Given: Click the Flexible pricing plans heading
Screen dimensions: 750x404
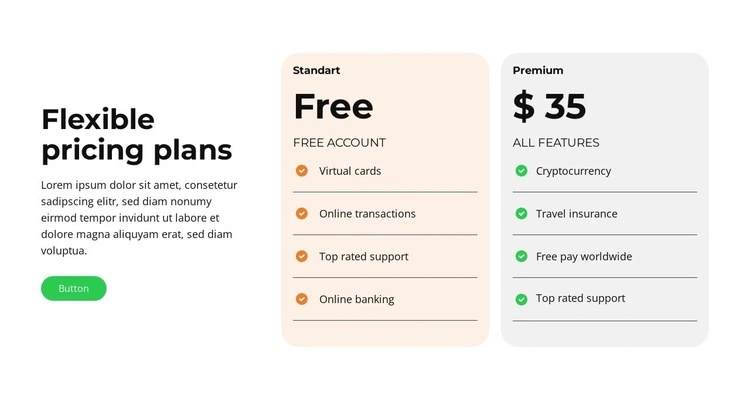Looking at the screenshot, I should (x=137, y=135).
